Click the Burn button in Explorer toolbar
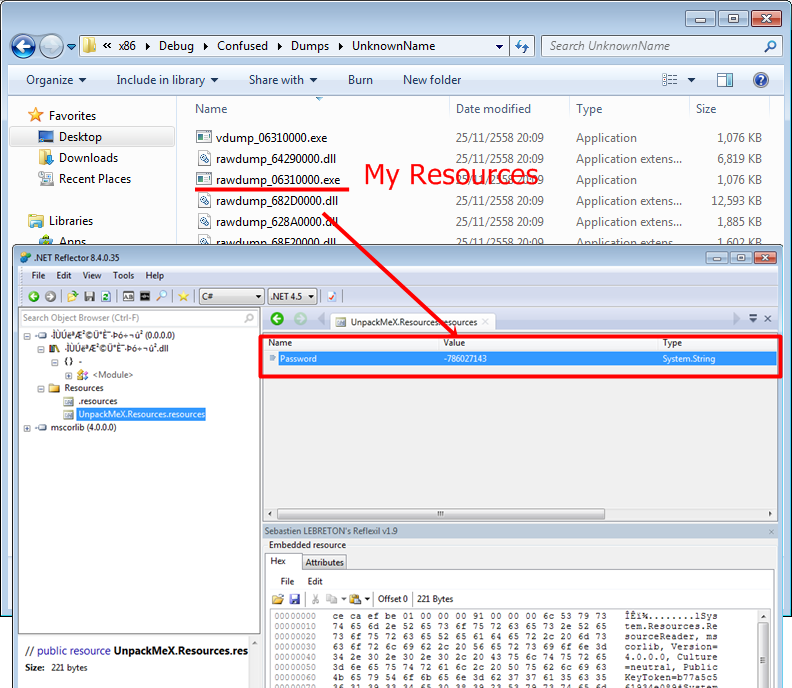This screenshot has width=792, height=688. (360, 80)
